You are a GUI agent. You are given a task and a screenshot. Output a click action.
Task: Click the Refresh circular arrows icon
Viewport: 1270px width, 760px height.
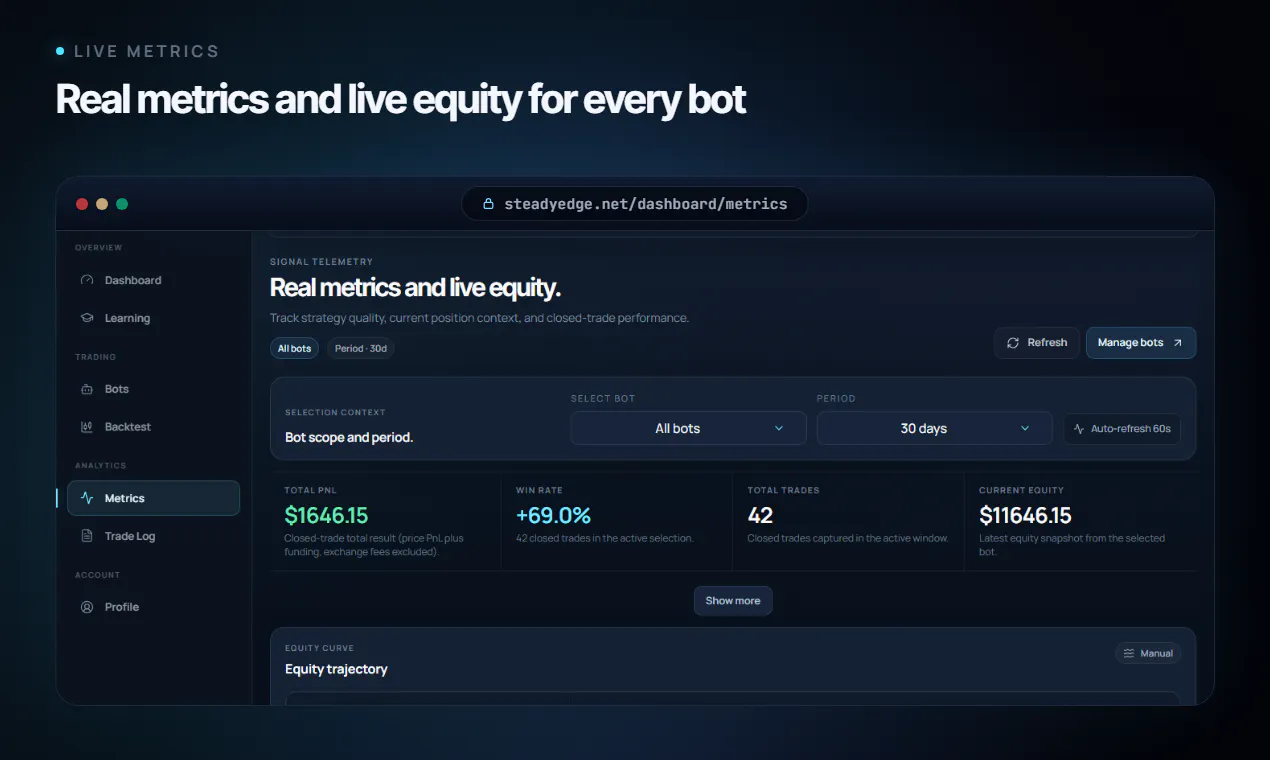(x=1013, y=343)
